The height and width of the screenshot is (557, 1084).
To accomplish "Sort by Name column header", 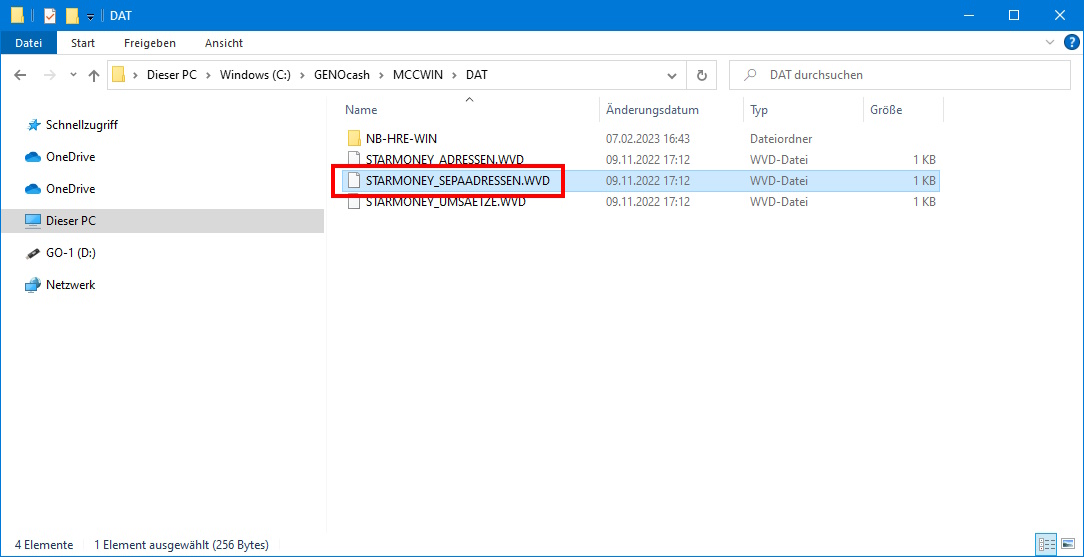I will [x=361, y=110].
